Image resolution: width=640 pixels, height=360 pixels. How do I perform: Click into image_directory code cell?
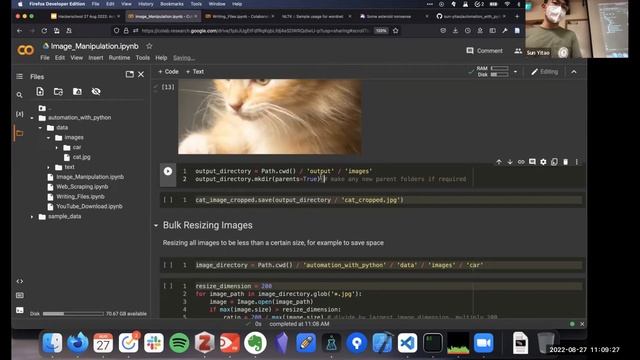[x=388, y=265]
